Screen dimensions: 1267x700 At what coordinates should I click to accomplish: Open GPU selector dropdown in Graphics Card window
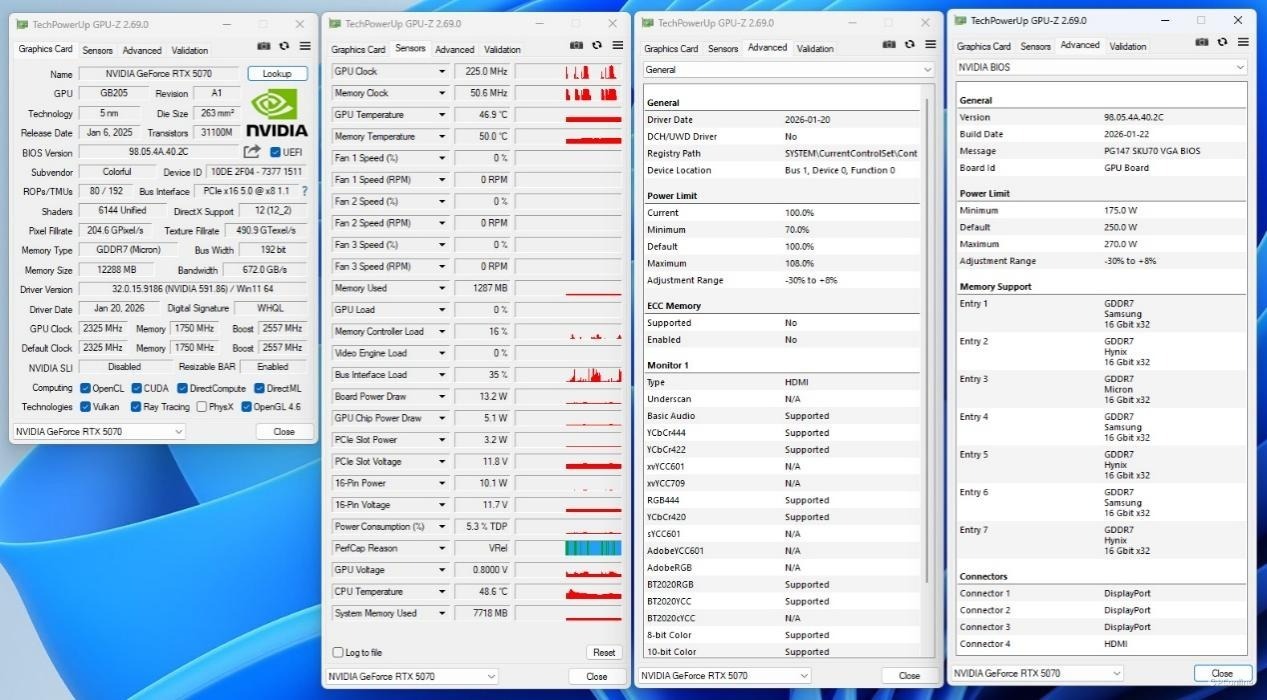click(99, 432)
